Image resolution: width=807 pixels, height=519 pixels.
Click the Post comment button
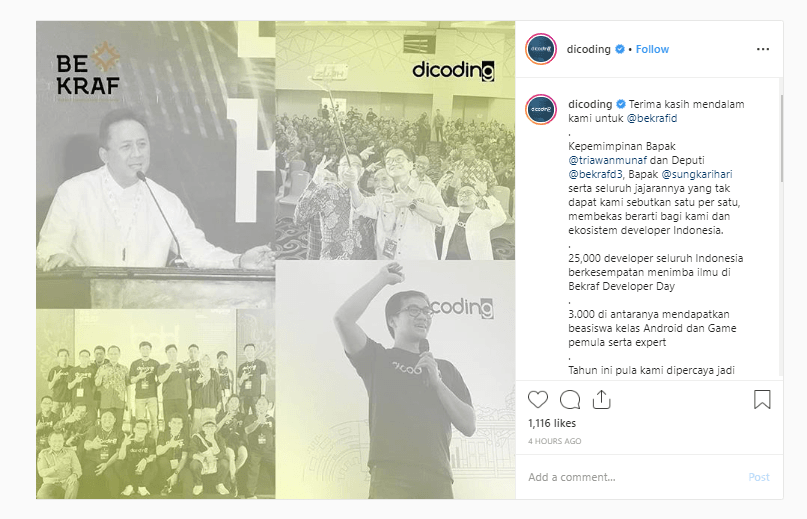pos(759,477)
